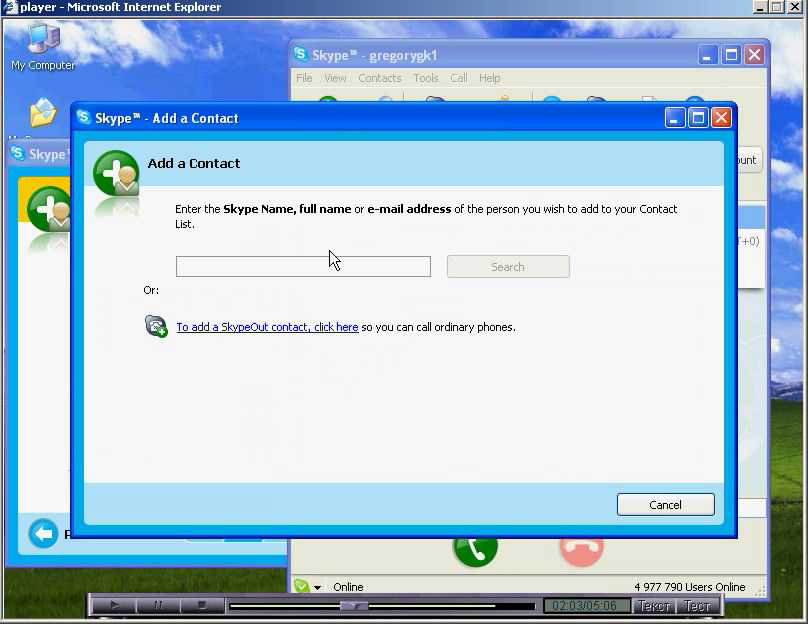This screenshot has width=808, height=624.
Task: Click the player Play button
Action: click(114, 605)
